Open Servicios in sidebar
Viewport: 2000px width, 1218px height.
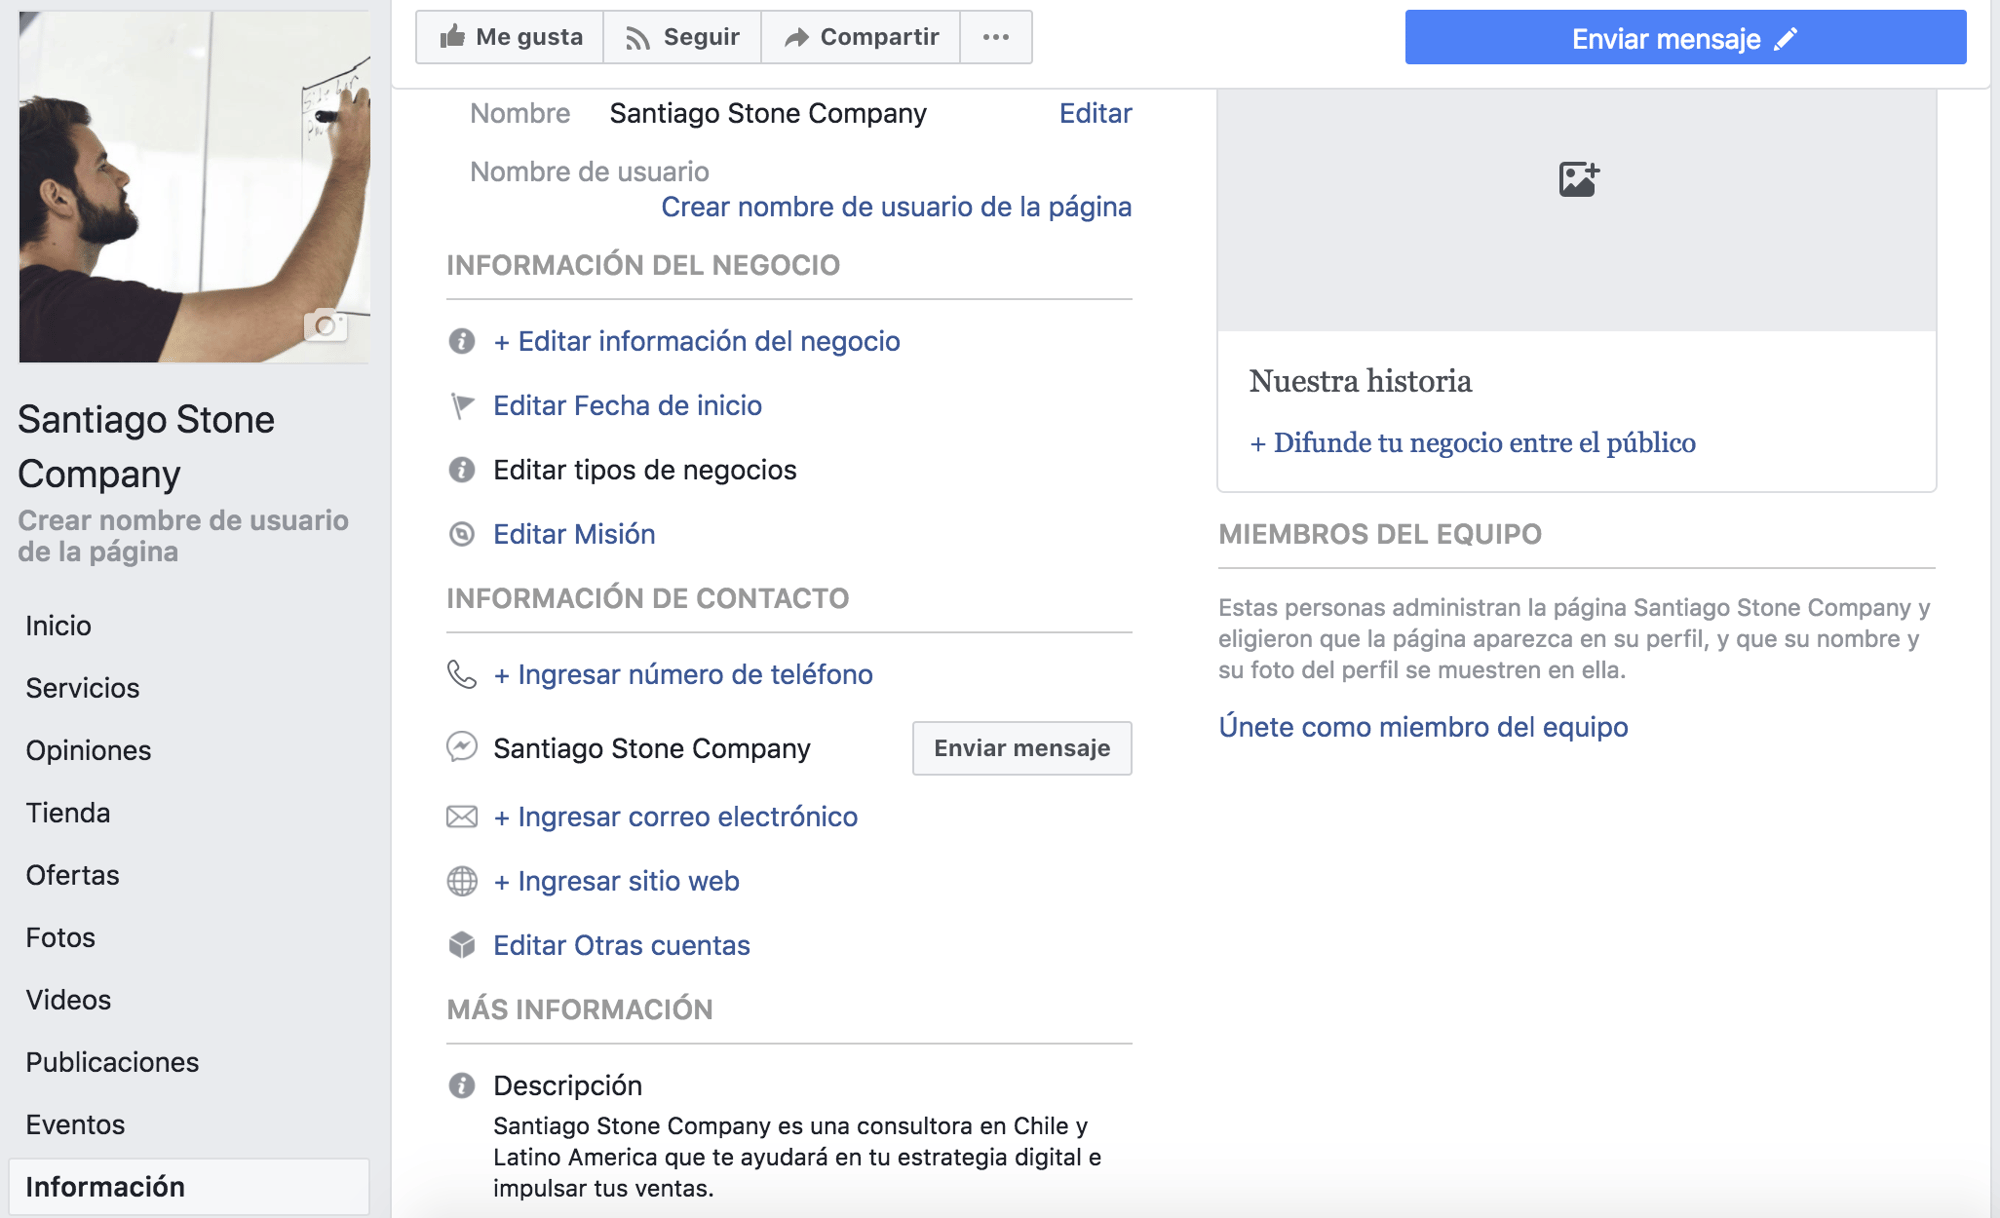(x=82, y=688)
